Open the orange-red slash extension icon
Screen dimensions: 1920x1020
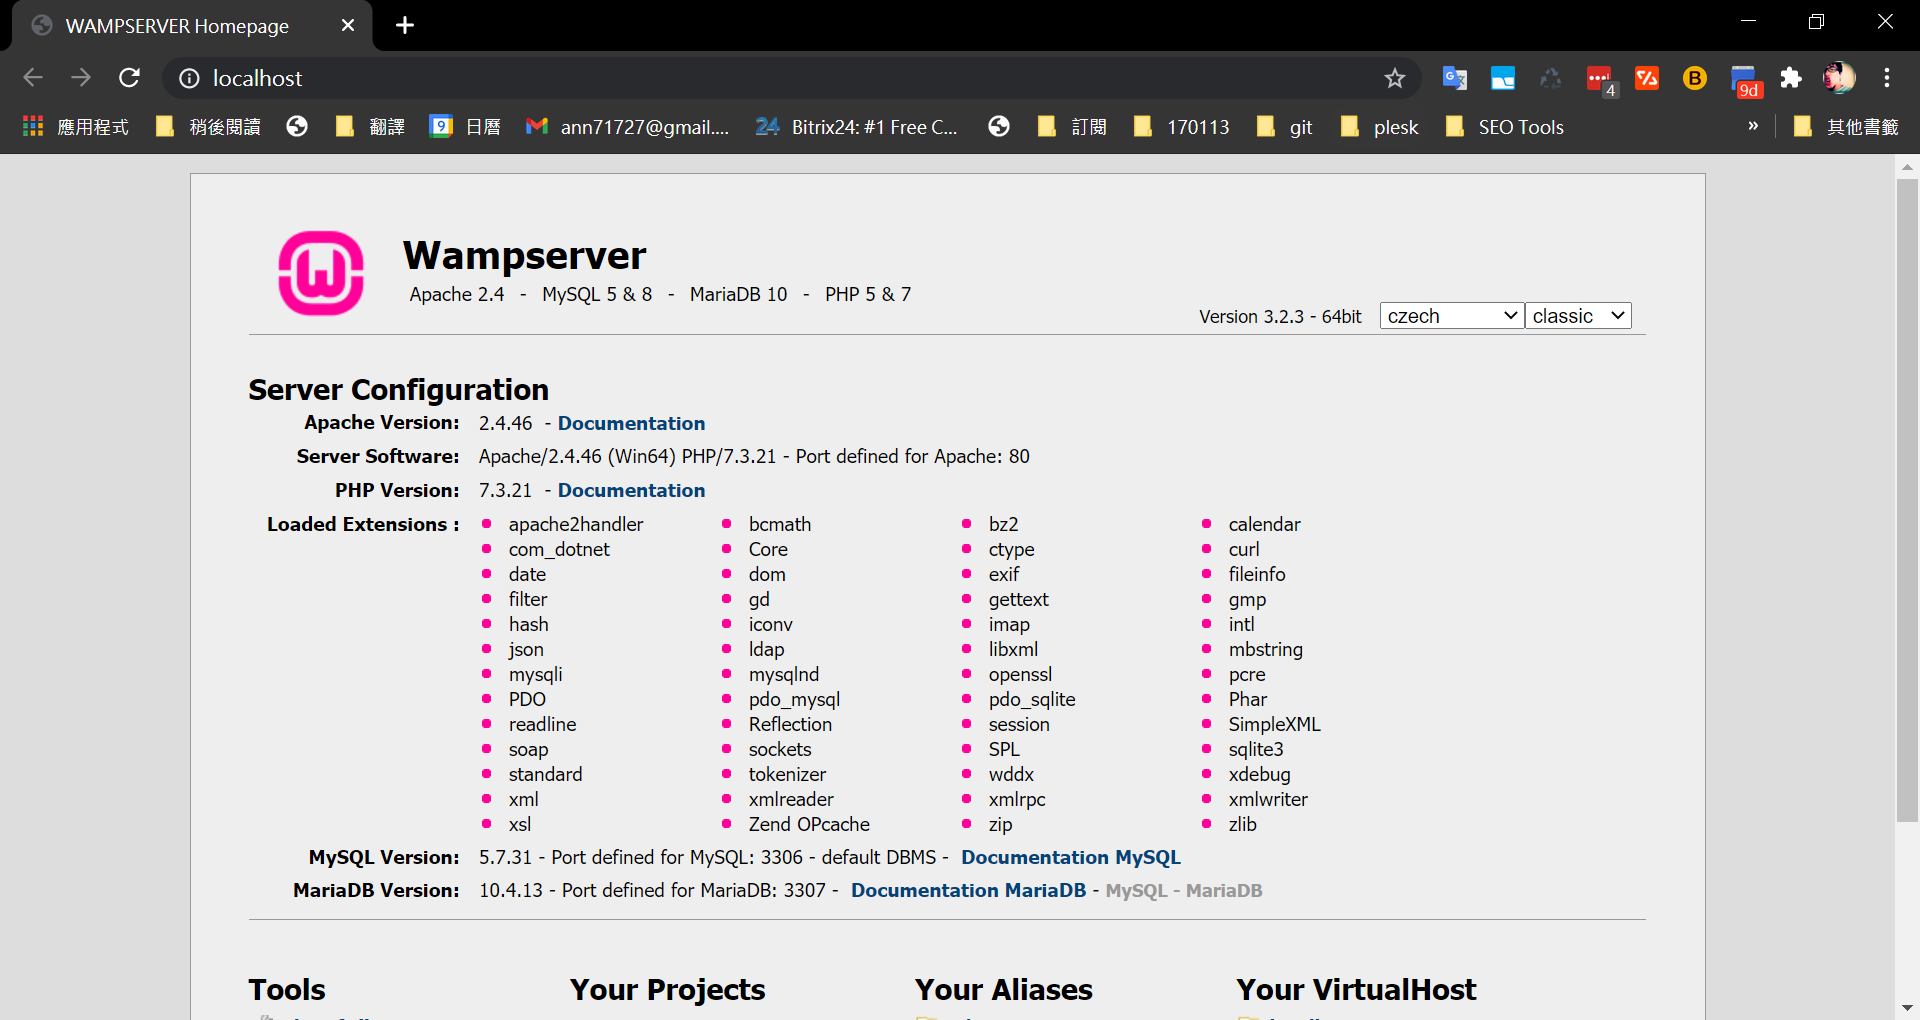[1647, 78]
